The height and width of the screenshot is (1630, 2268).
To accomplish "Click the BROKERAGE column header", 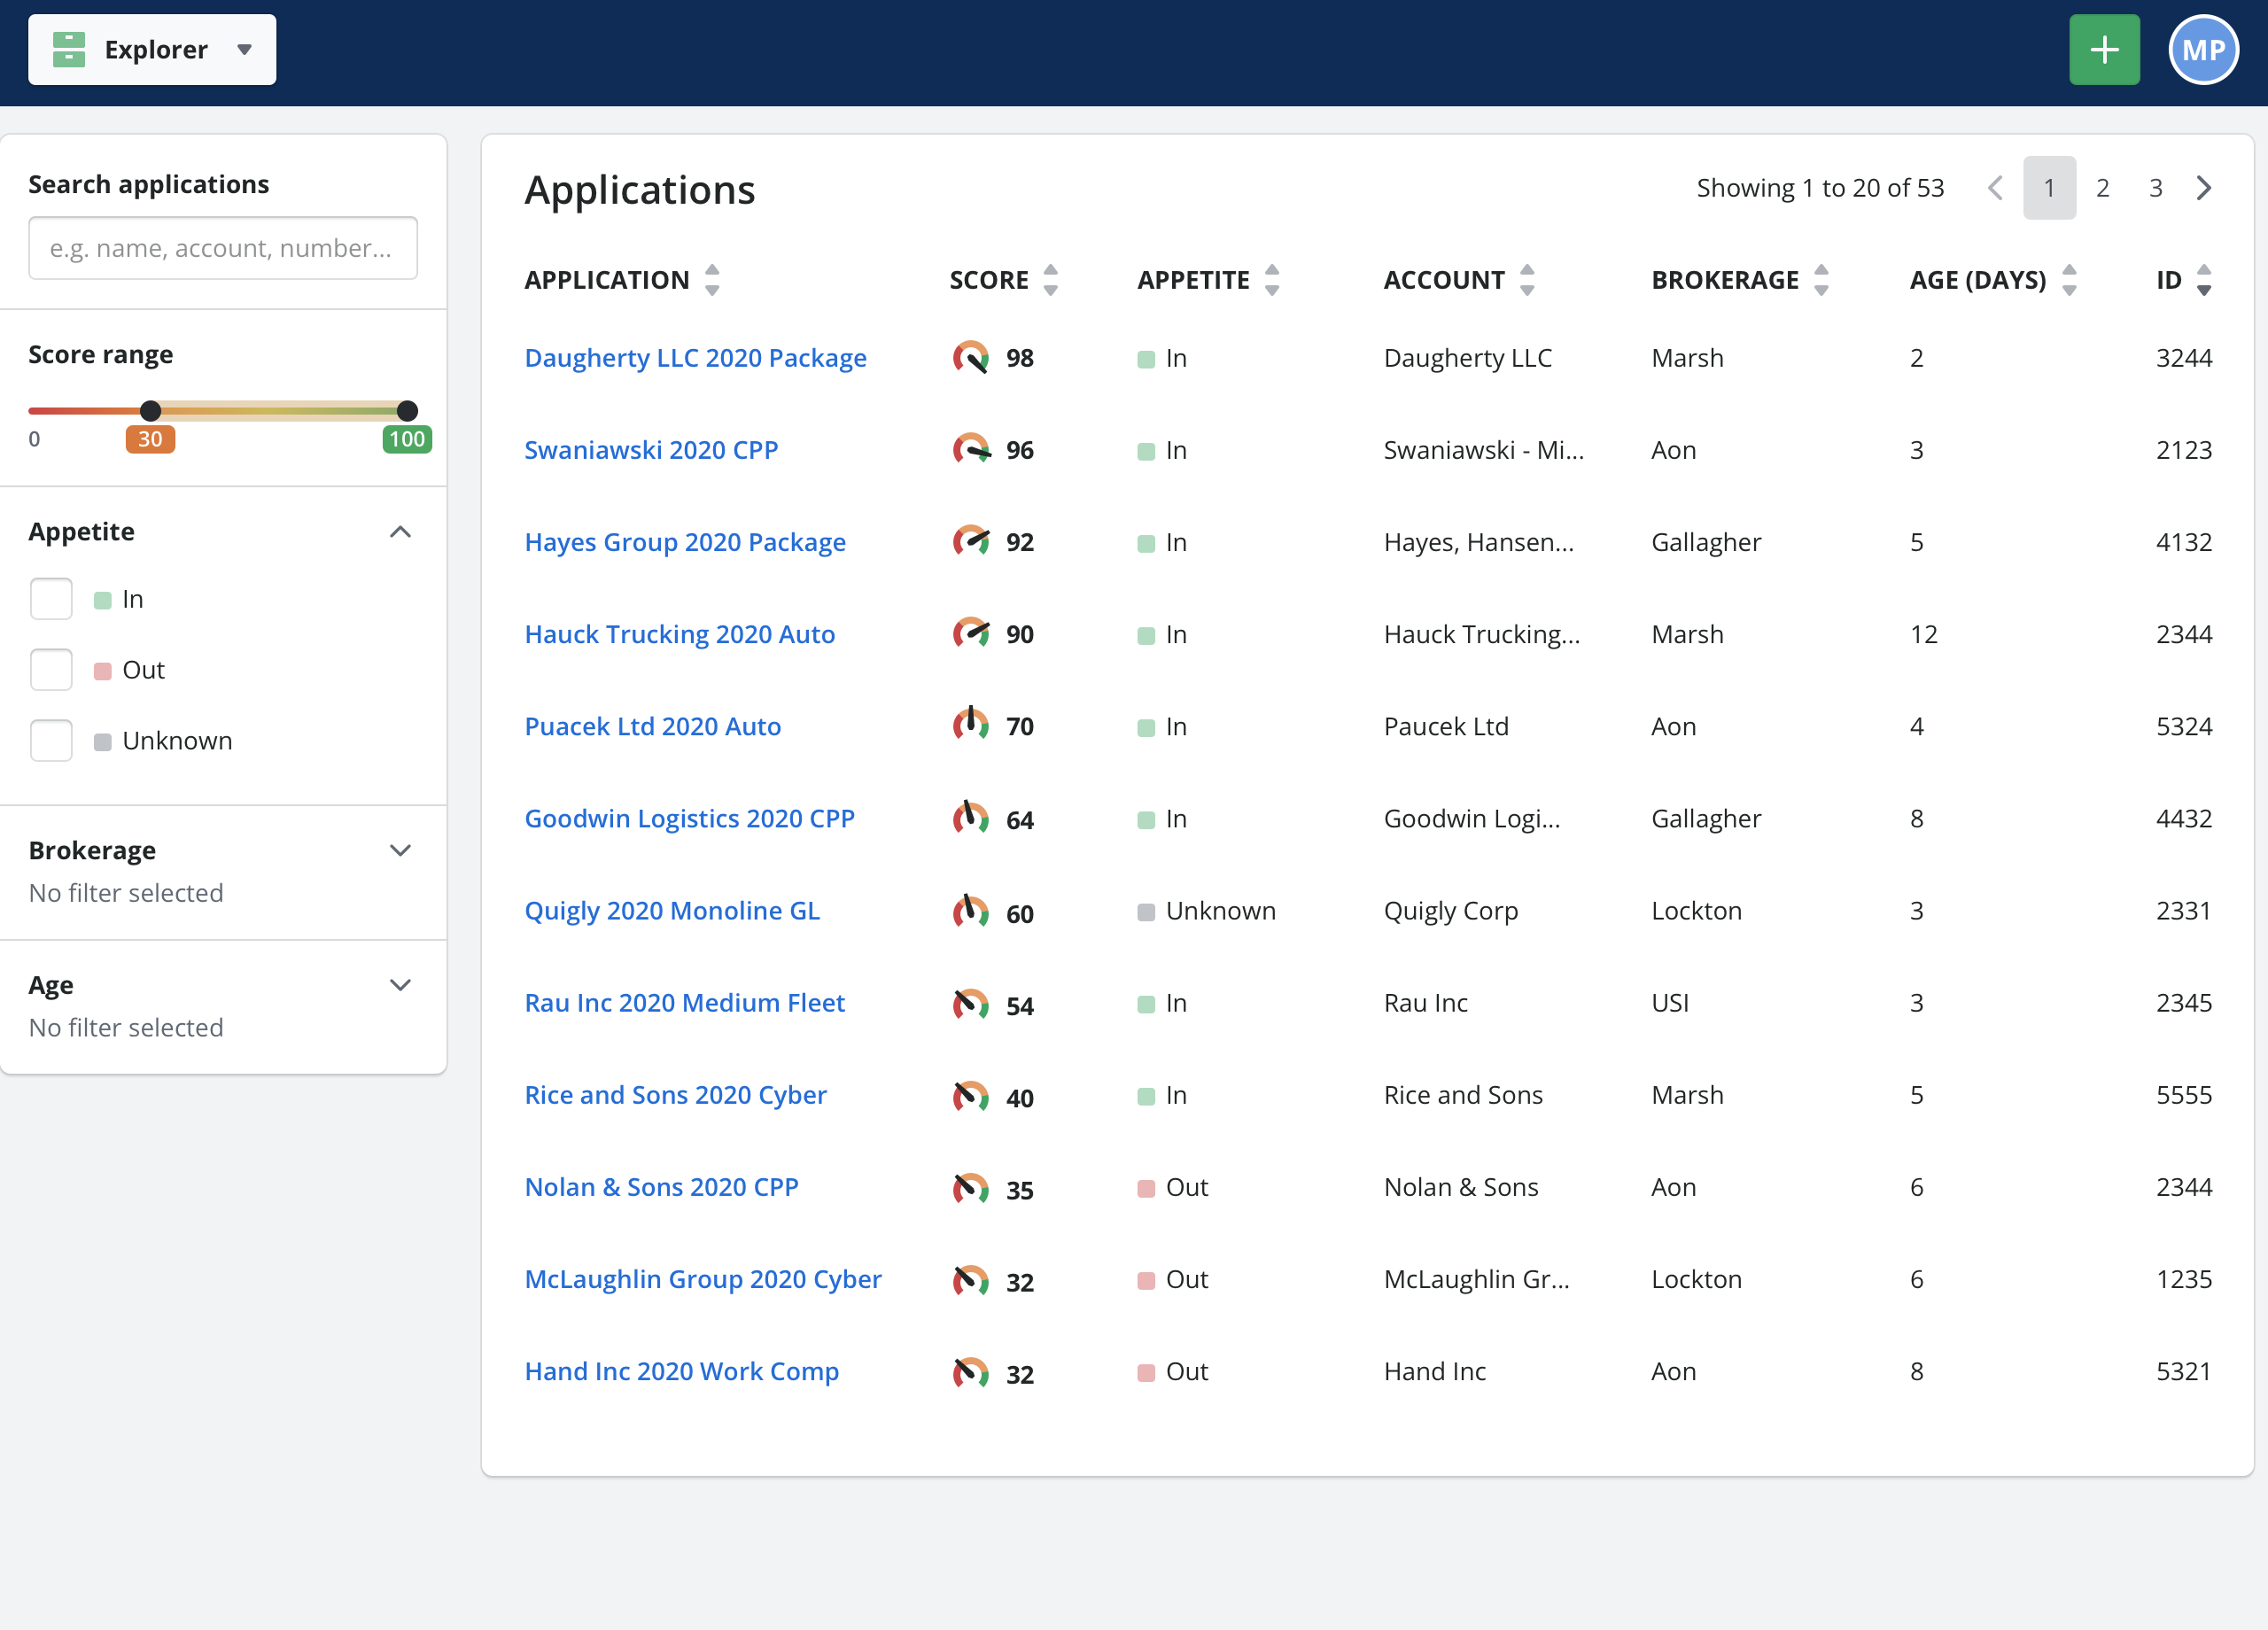I will coord(1725,280).
